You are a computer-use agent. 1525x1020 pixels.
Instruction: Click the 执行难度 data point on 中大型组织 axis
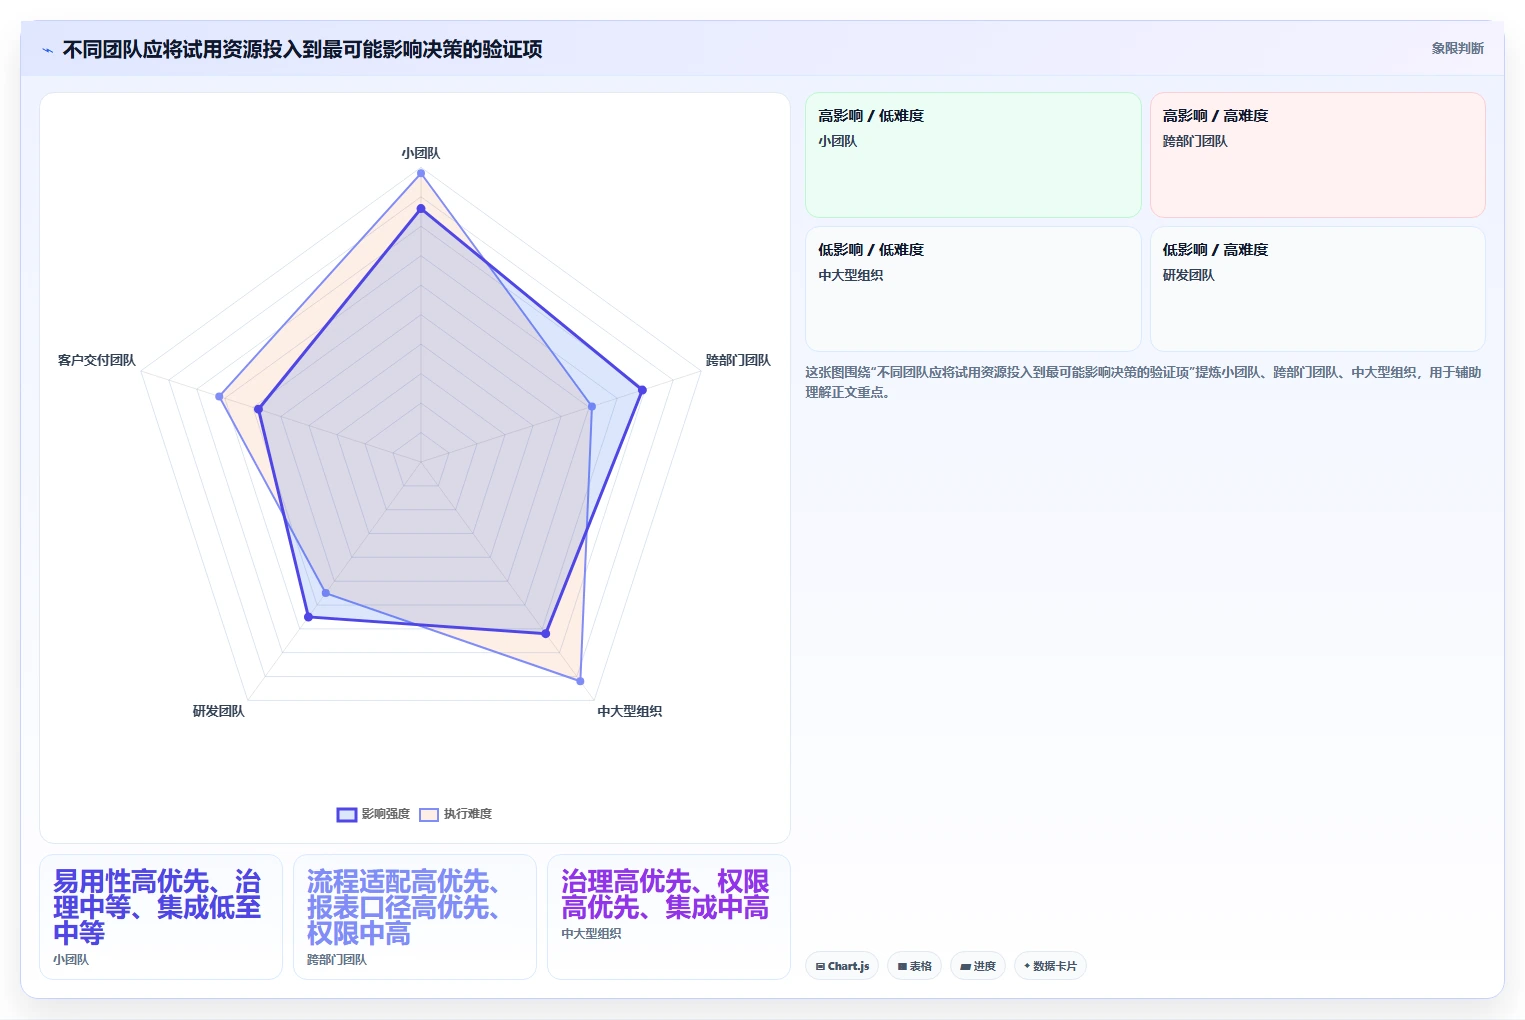click(580, 681)
